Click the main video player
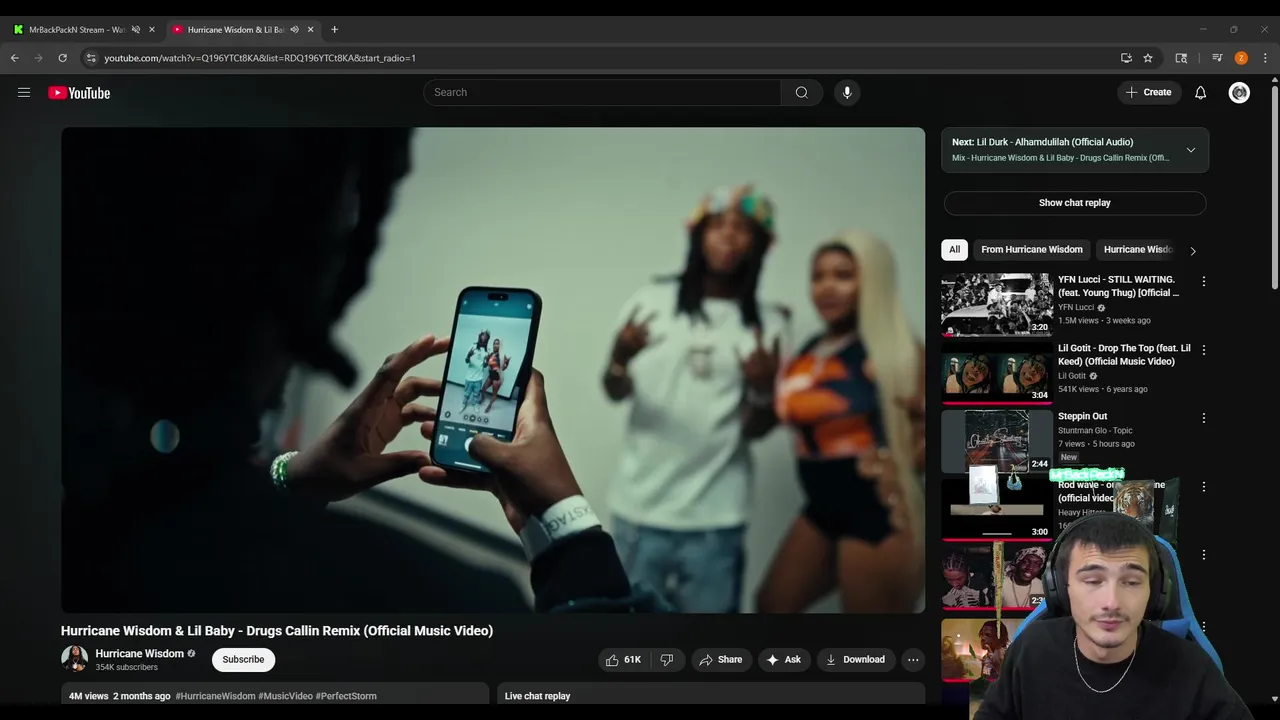This screenshot has height=720, width=1280. [493, 370]
